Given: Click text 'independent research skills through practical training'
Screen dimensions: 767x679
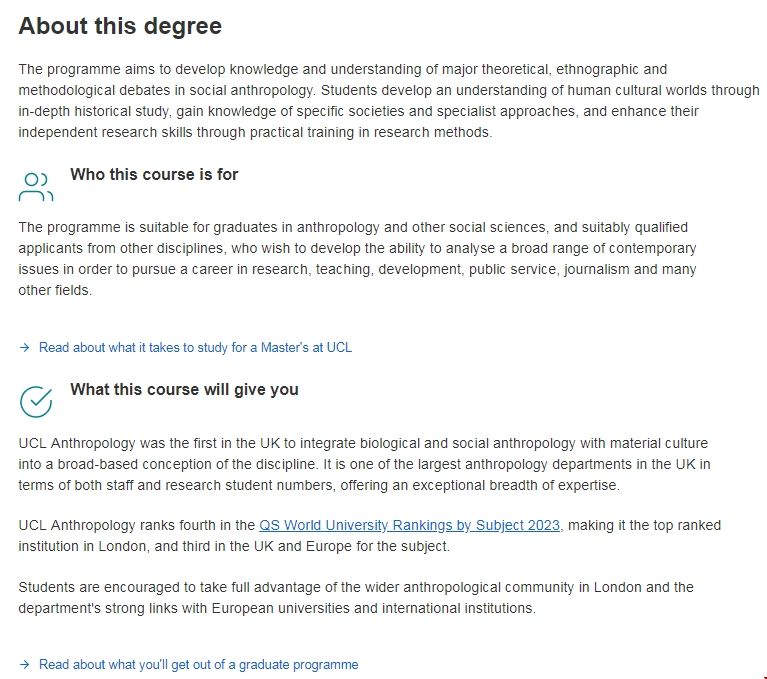Looking at the screenshot, I should click(x=200, y=133).
